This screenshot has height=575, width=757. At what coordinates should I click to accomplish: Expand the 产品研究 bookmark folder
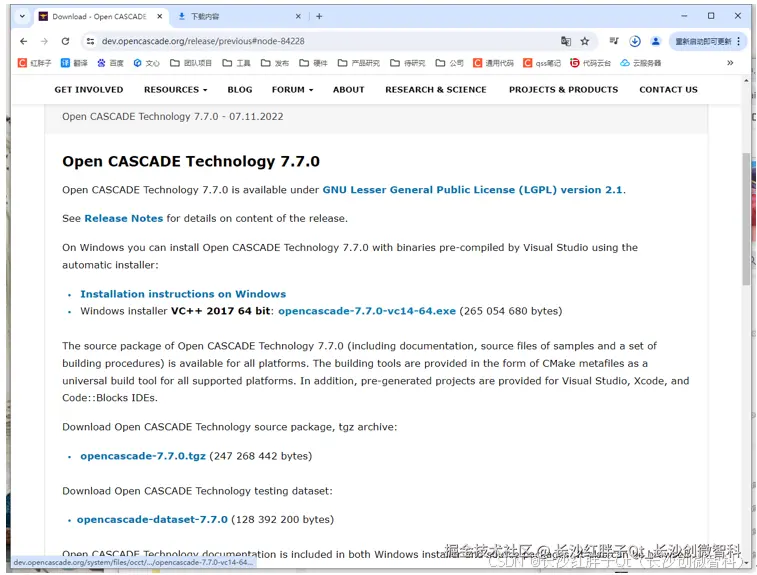pos(359,63)
